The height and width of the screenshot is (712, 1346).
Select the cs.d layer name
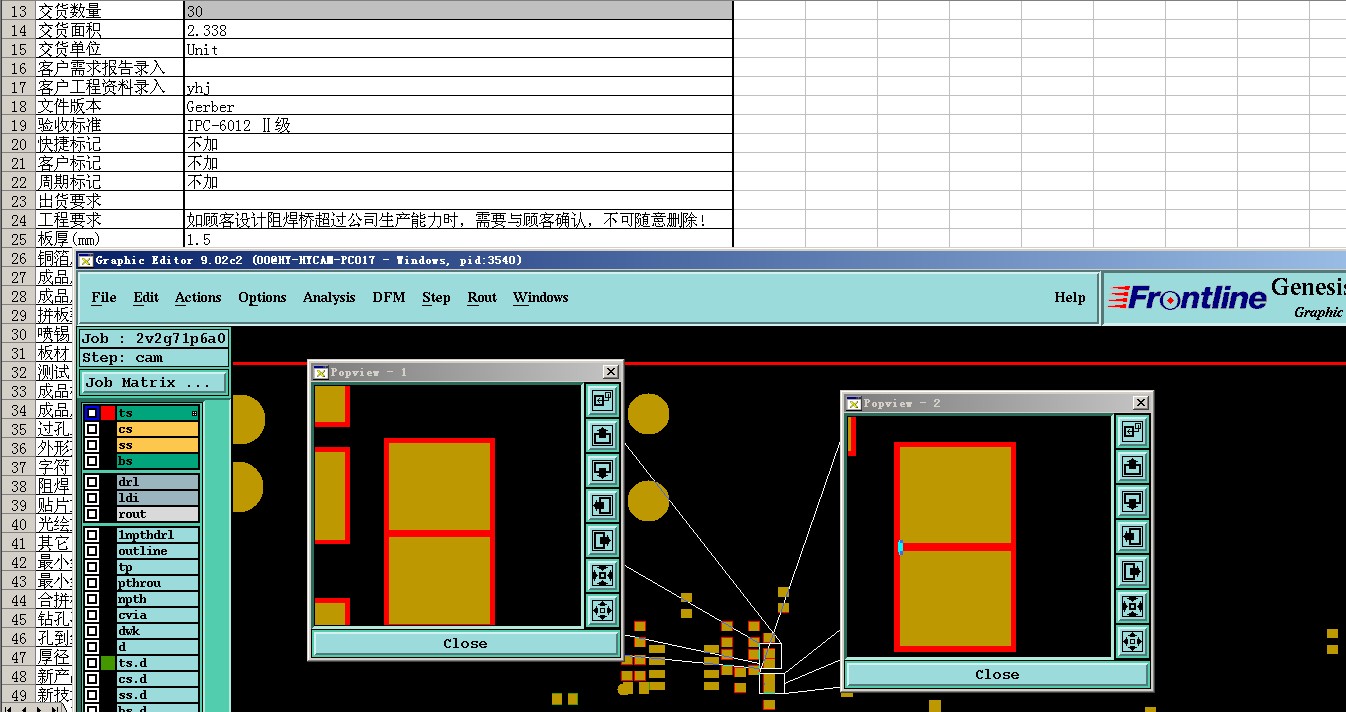point(157,679)
